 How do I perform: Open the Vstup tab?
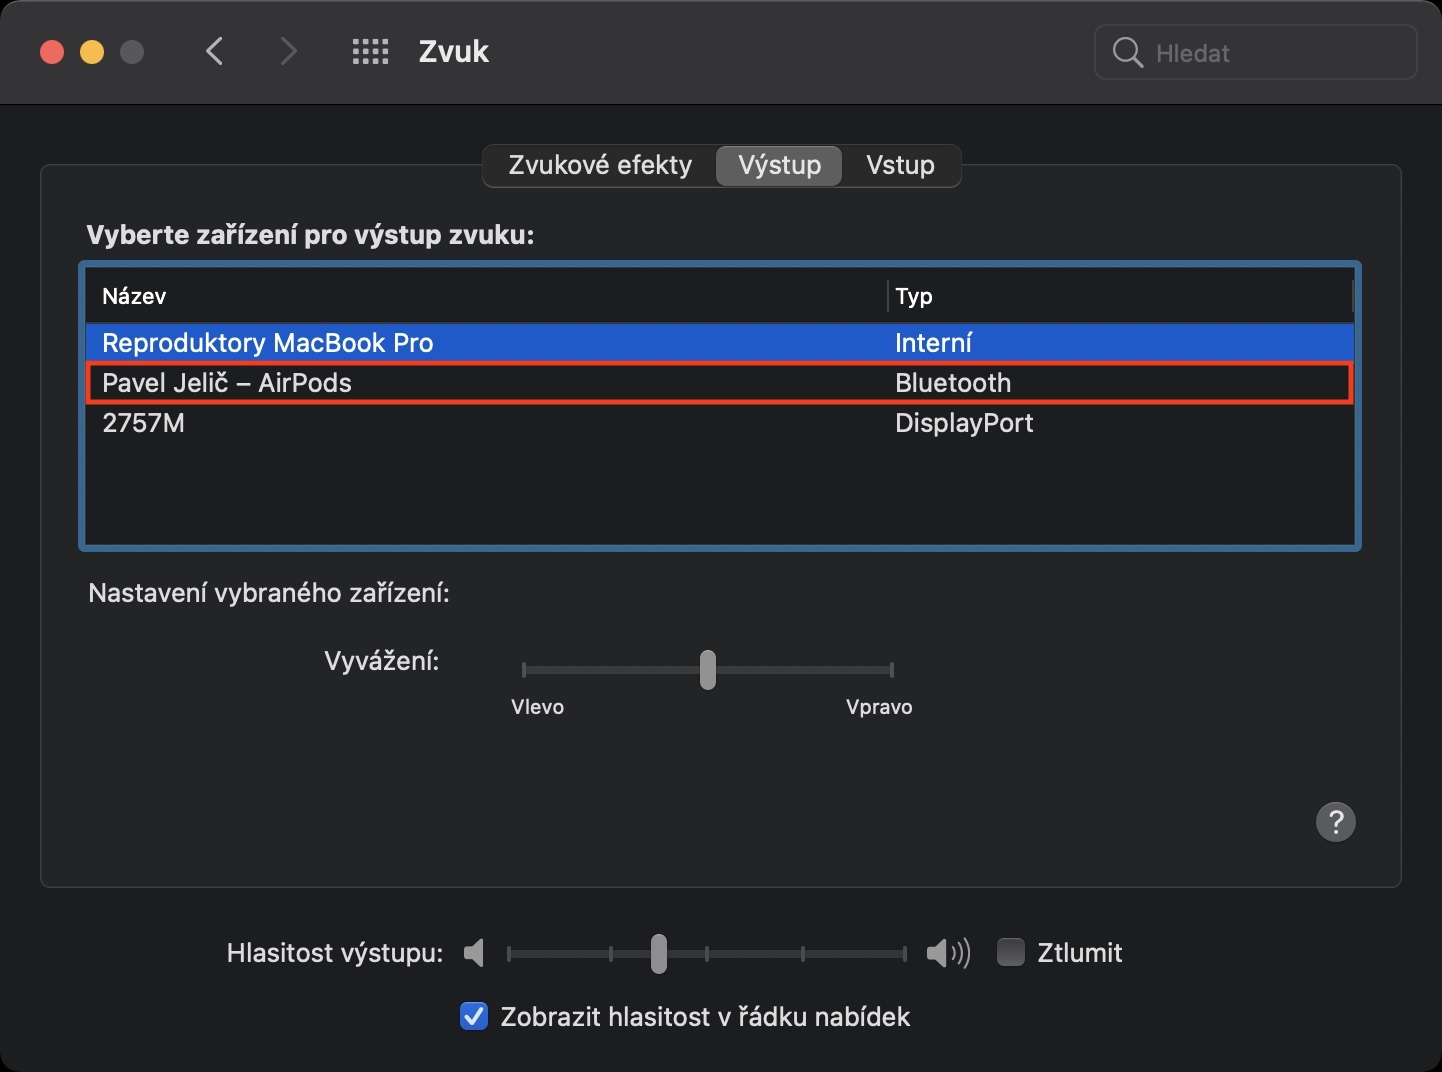point(900,165)
